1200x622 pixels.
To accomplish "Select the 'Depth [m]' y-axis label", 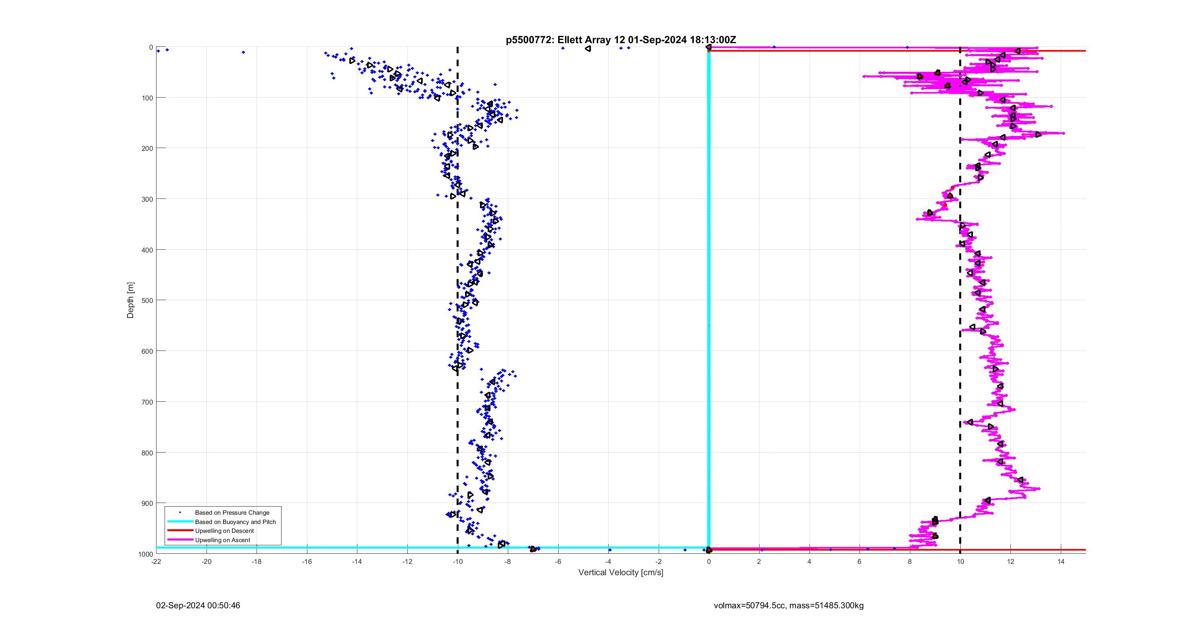I will coord(131,300).
